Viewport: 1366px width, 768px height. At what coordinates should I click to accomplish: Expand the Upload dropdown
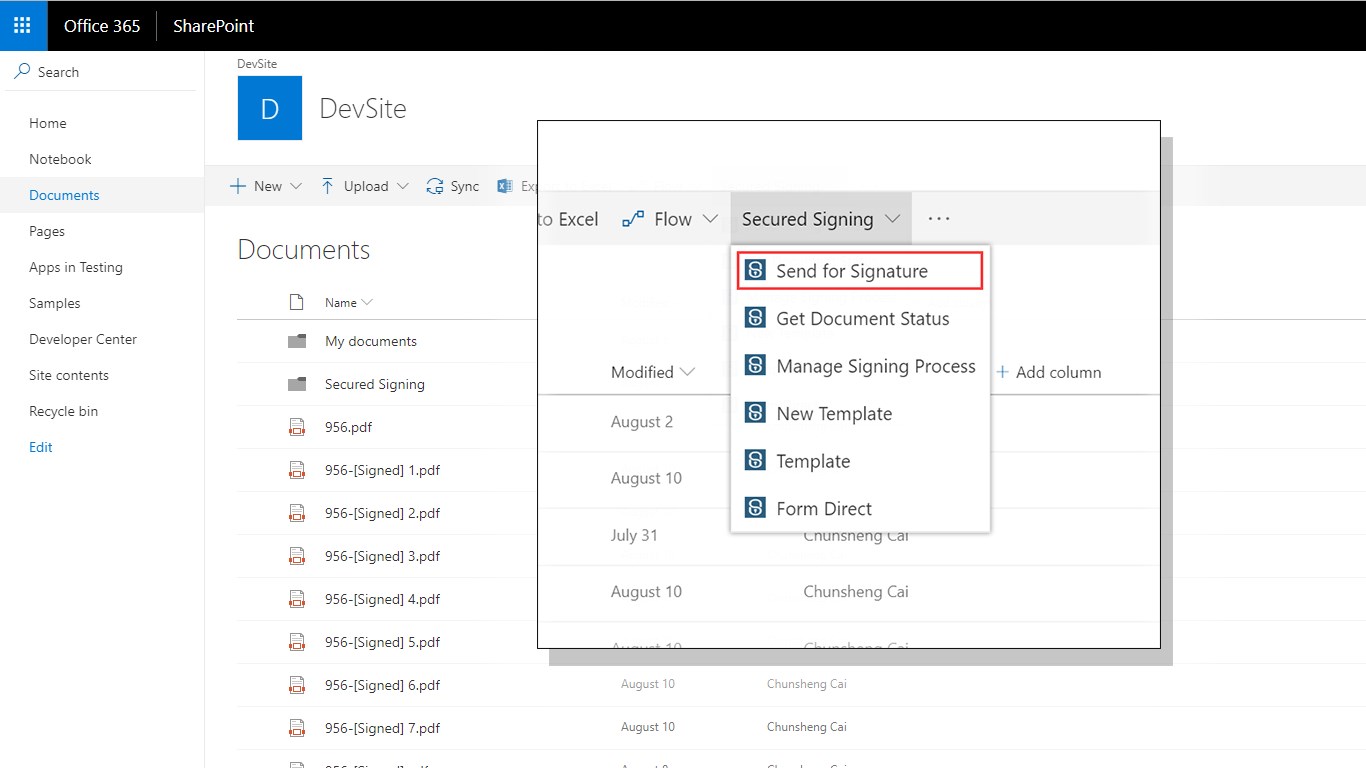(x=403, y=186)
